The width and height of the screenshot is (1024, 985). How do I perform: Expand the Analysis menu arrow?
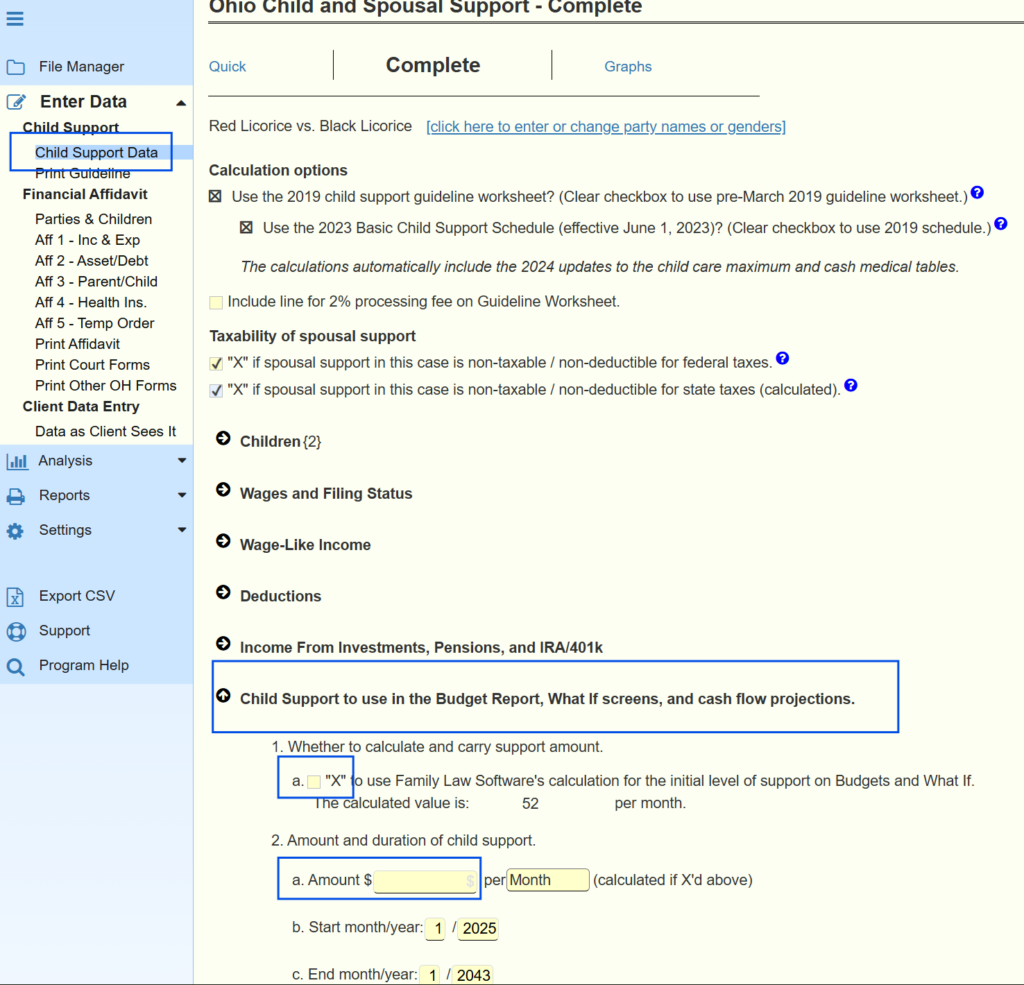point(182,460)
